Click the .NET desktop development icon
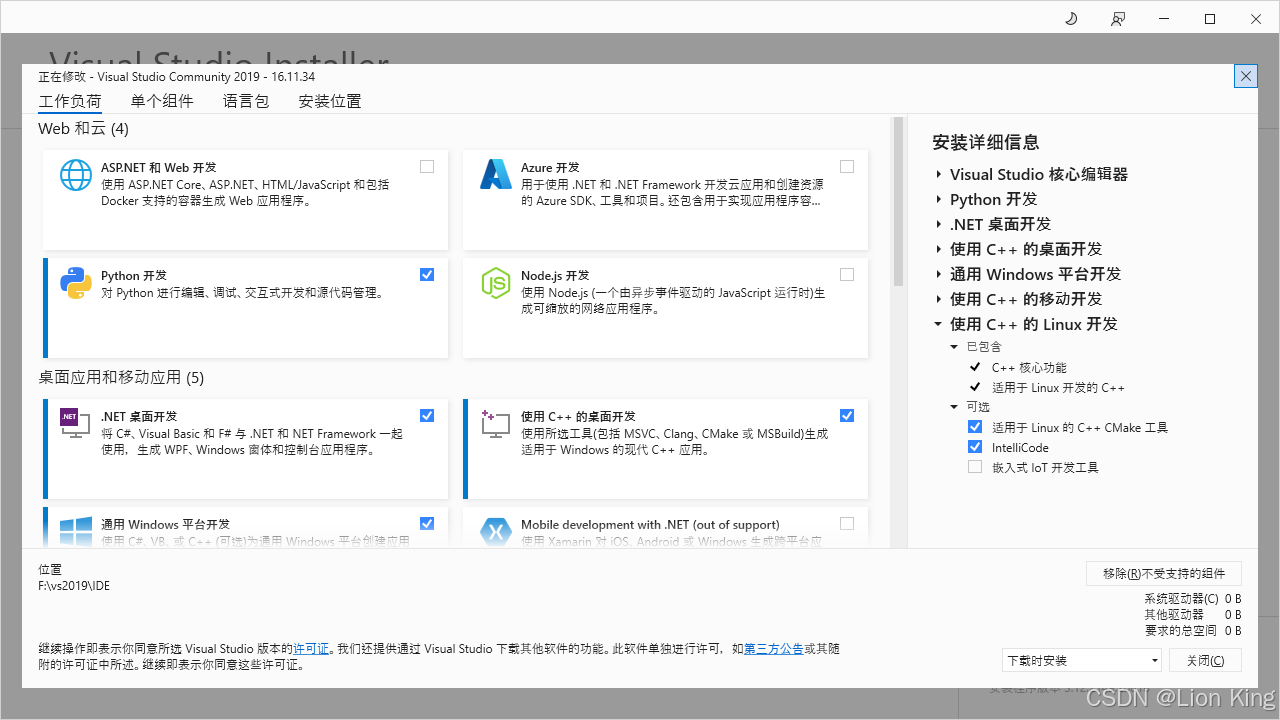 pyautogui.click(x=76, y=424)
